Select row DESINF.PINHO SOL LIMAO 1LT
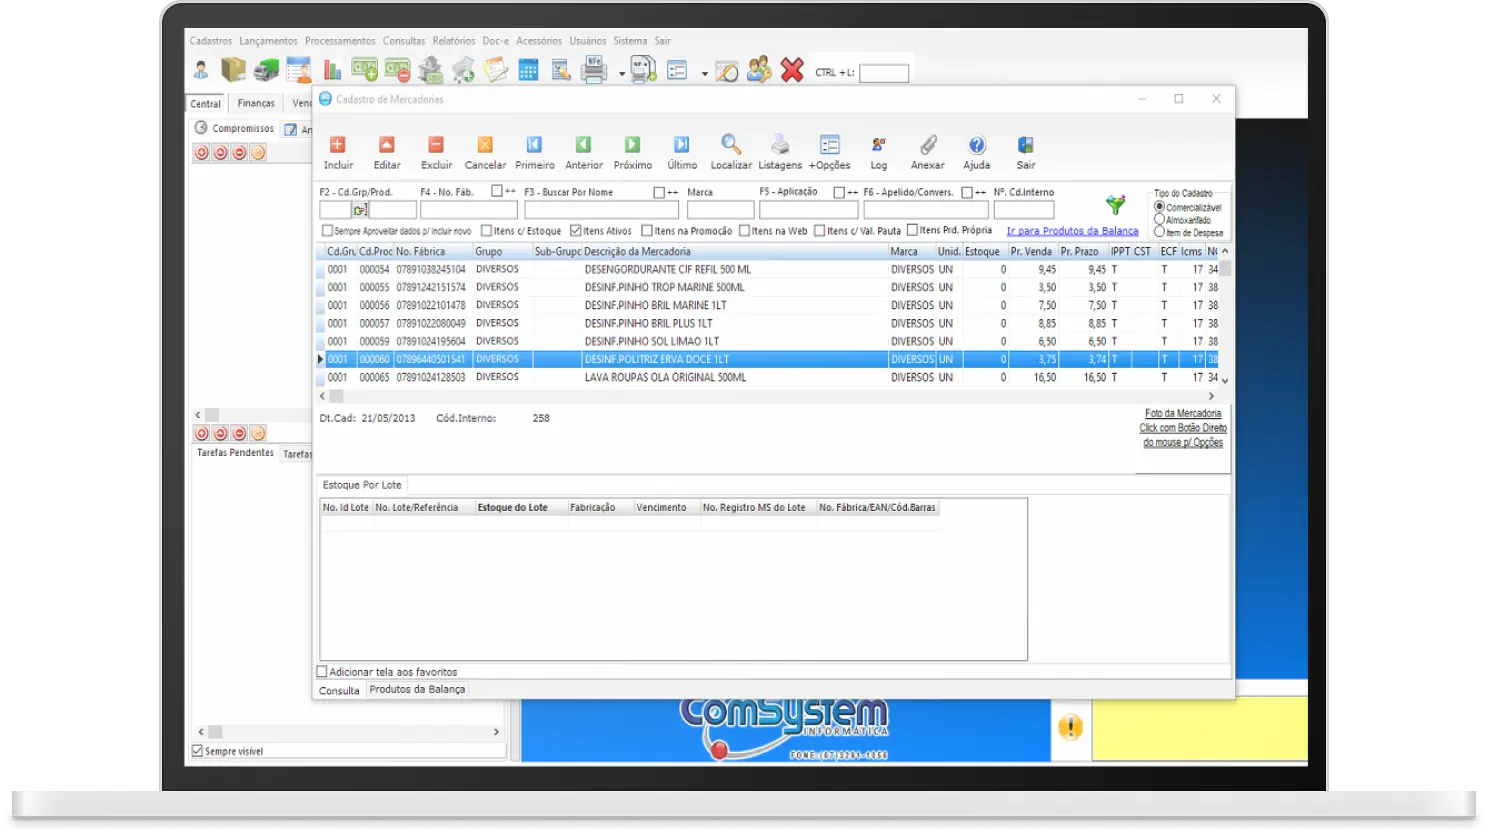This screenshot has width=1488, height=831. click(770, 341)
